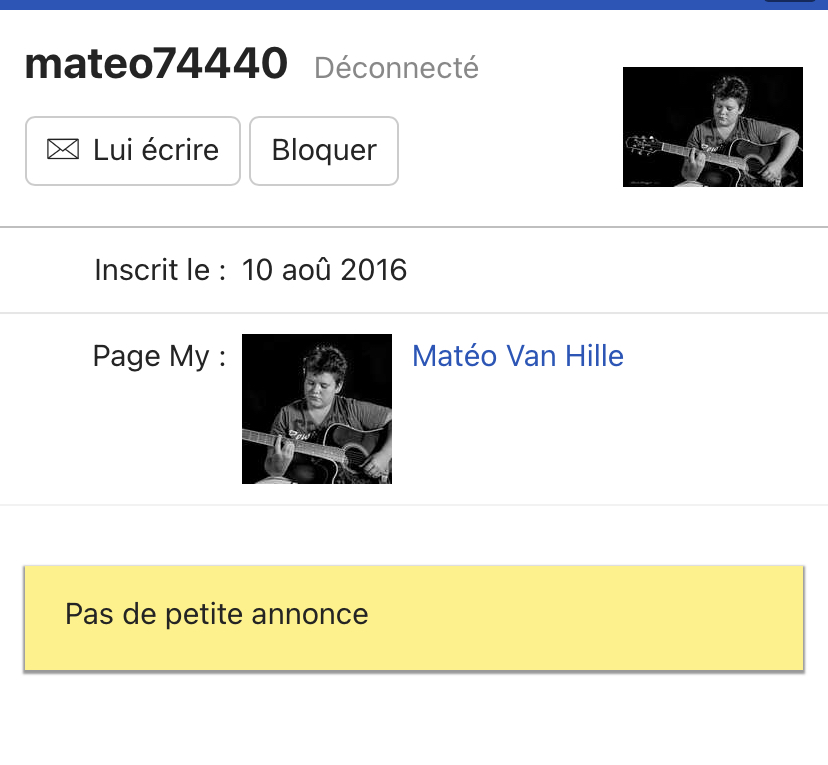Screen dimensions: 828x765
Task: Select the mateo74440 username heading
Action: [x=156, y=63]
